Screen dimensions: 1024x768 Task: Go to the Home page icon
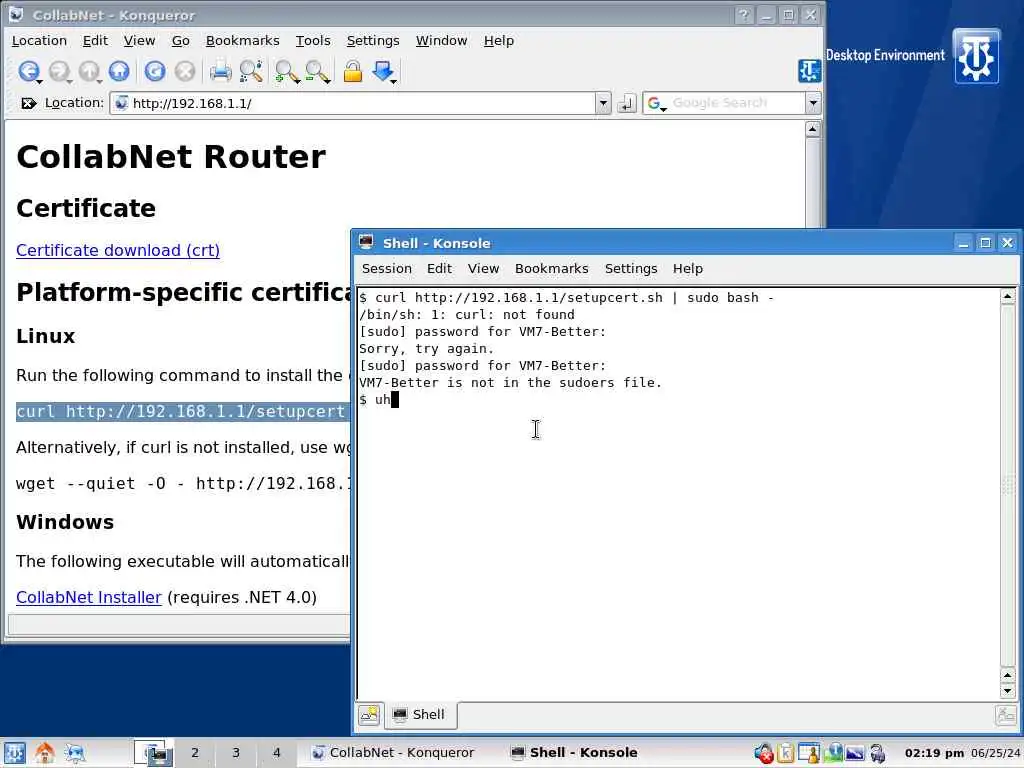click(x=119, y=71)
